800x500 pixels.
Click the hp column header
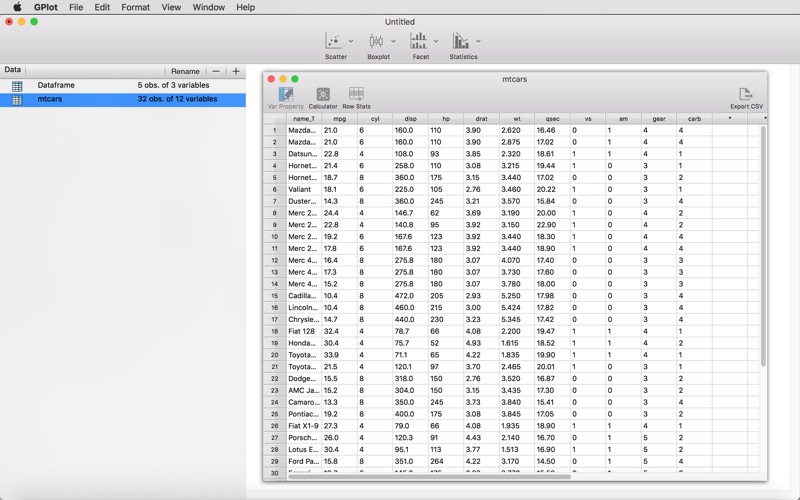pos(446,119)
